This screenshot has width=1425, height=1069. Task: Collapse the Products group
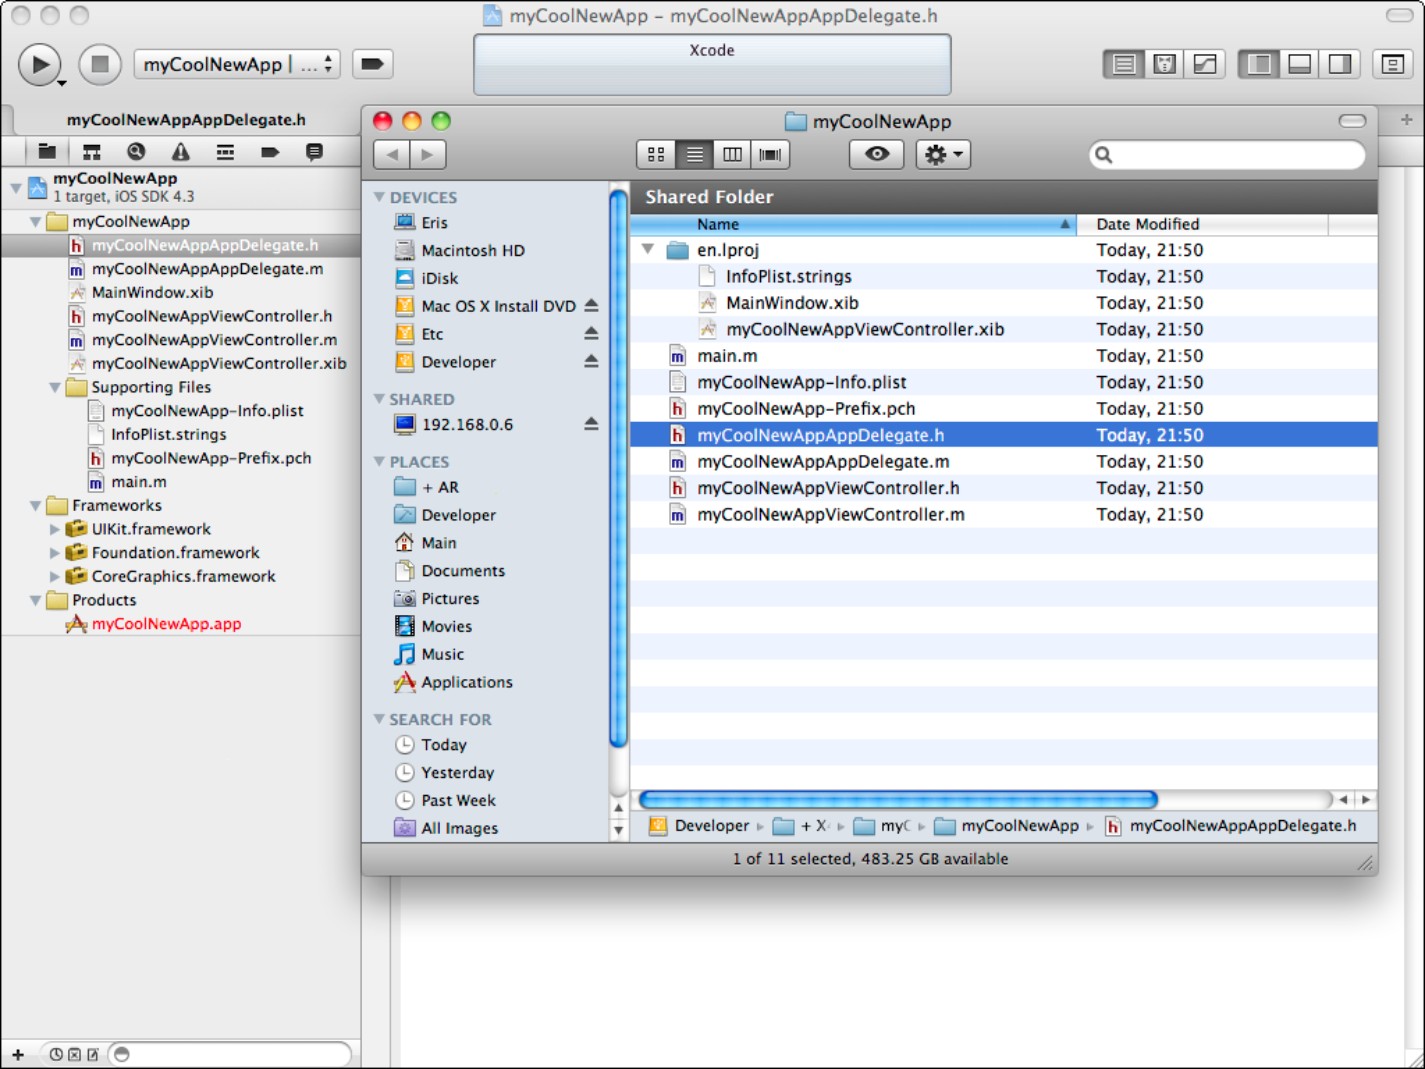point(36,600)
